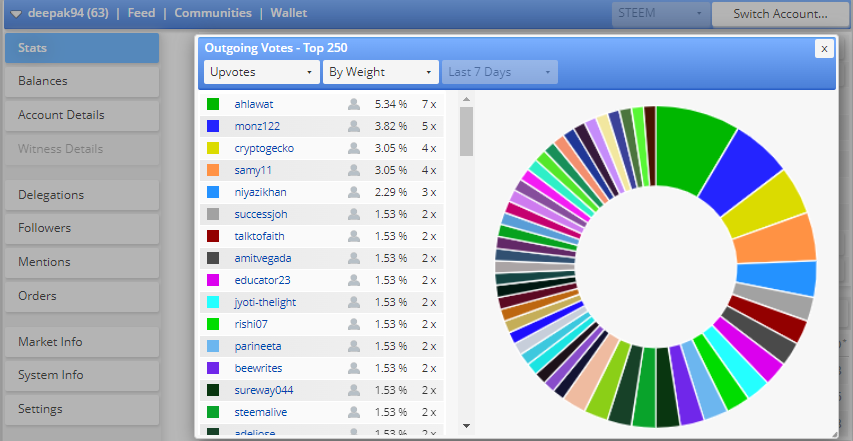
Task: Click the vote list scrollbar thumb
Action: point(466,131)
